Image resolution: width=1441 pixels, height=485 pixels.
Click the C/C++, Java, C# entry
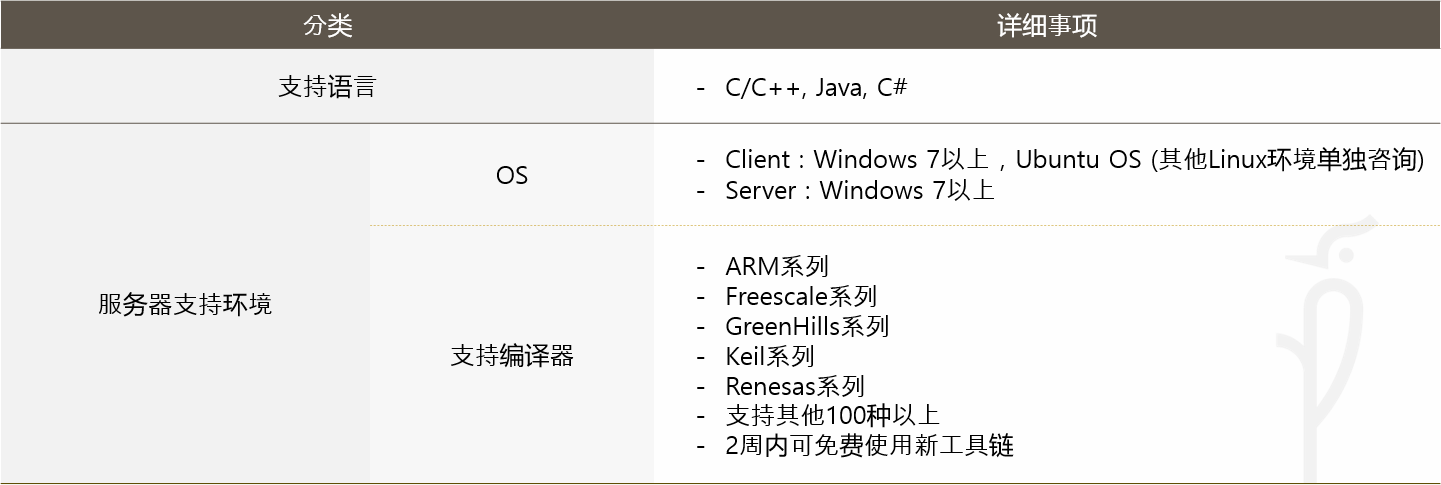[816, 87]
